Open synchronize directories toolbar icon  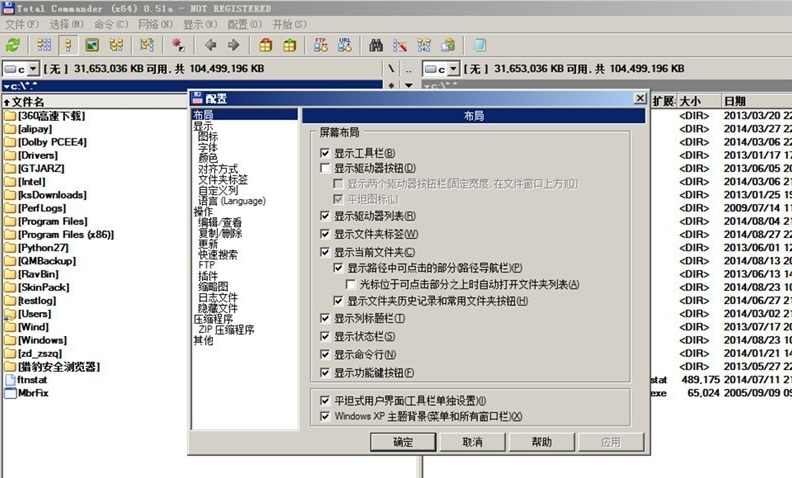[x=424, y=45]
